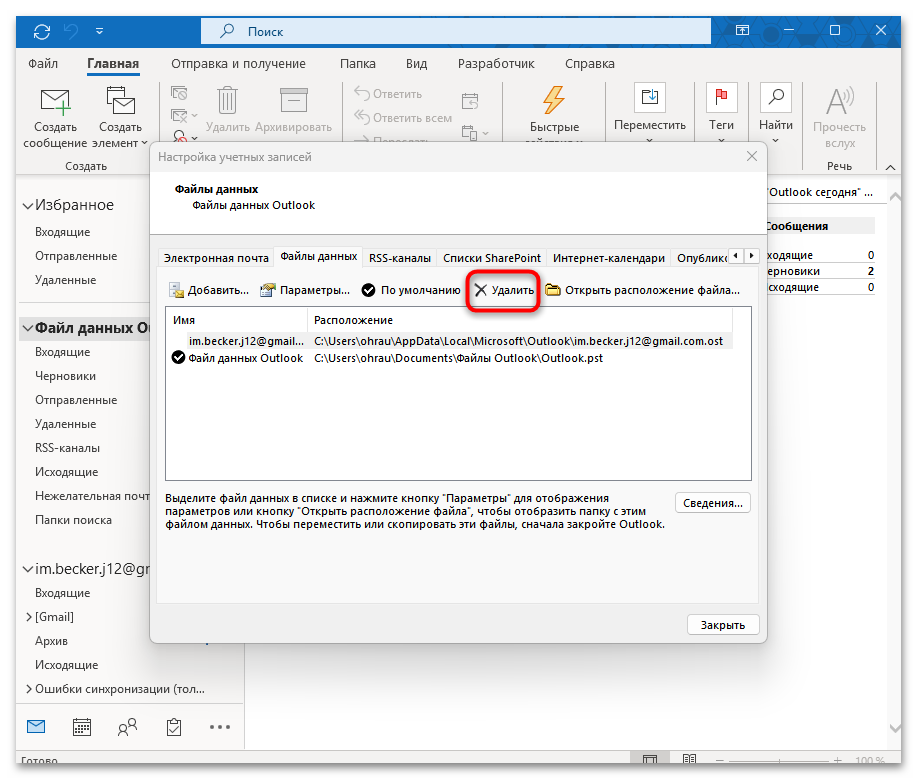The width and height of the screenshot is (917, 779).
Task: Click the Сведения... button
Action: pyautogui.click(x=712, y=503)
